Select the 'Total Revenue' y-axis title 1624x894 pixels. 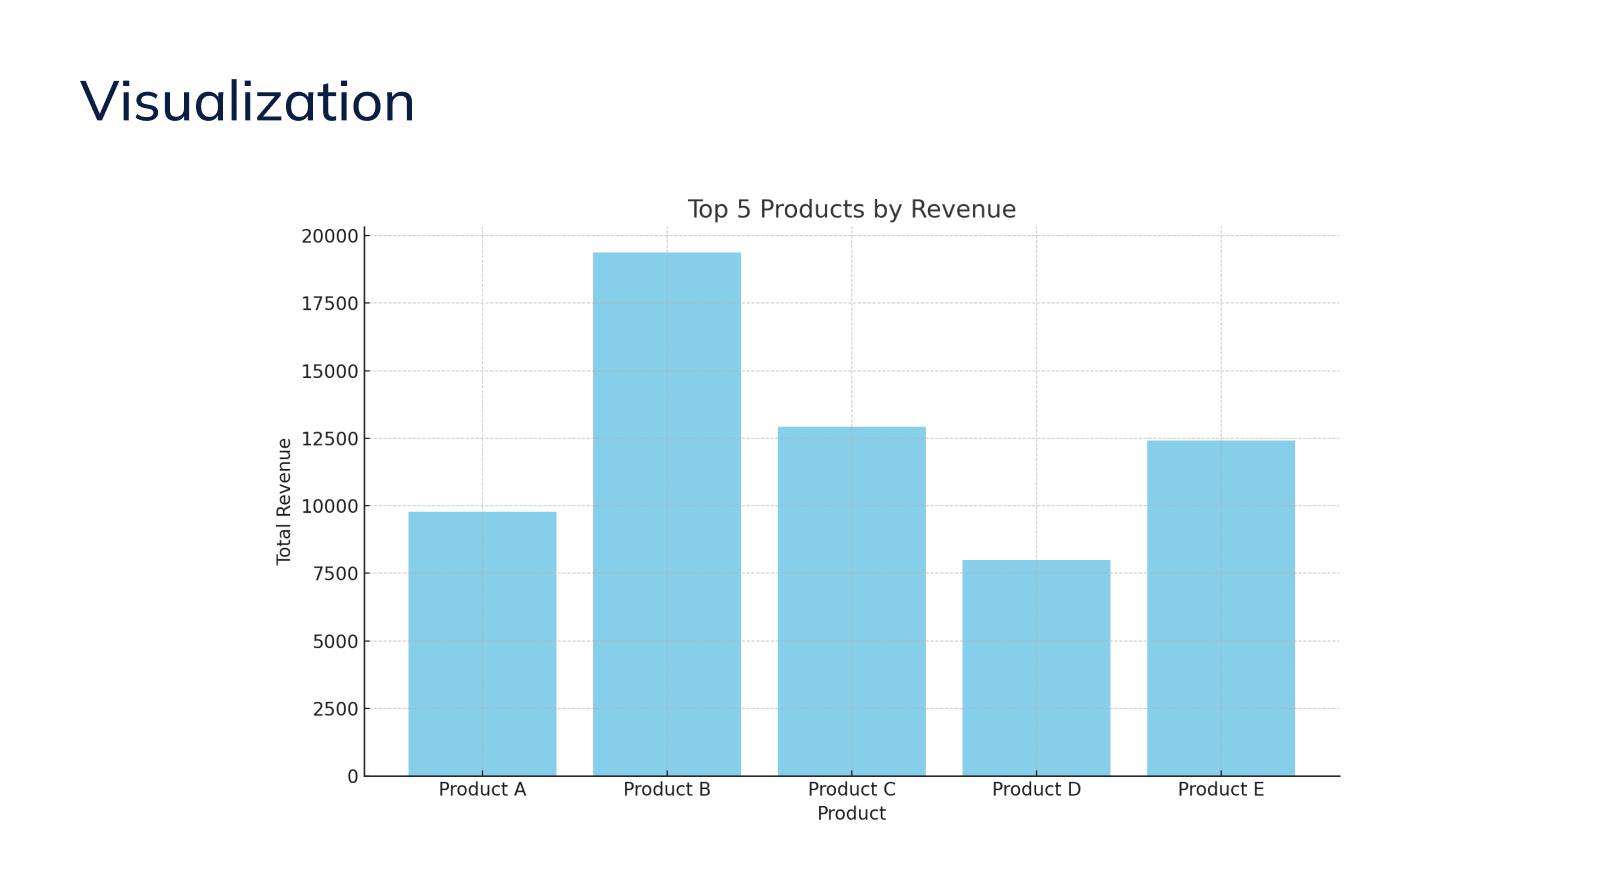pos(284,501)
